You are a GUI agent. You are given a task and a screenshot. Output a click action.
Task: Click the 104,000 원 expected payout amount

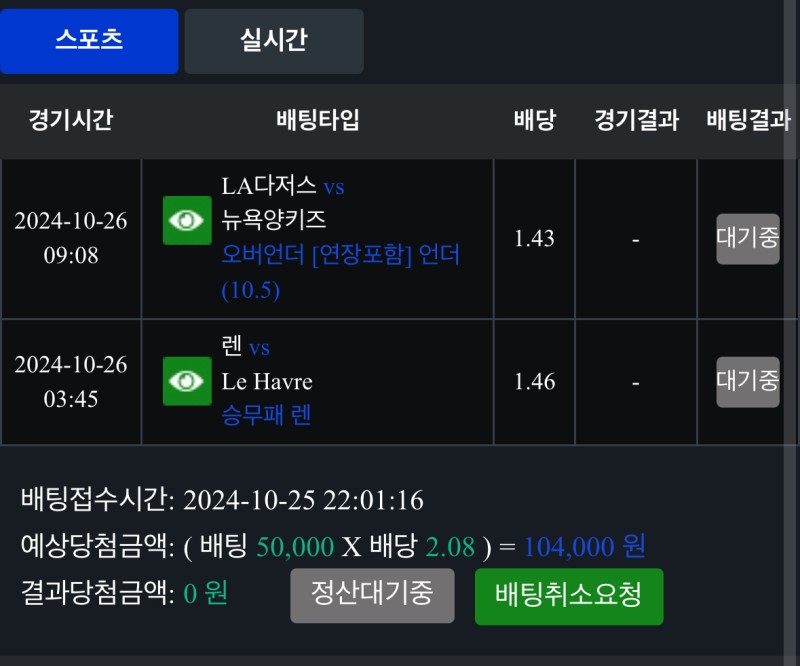(584, 546)
